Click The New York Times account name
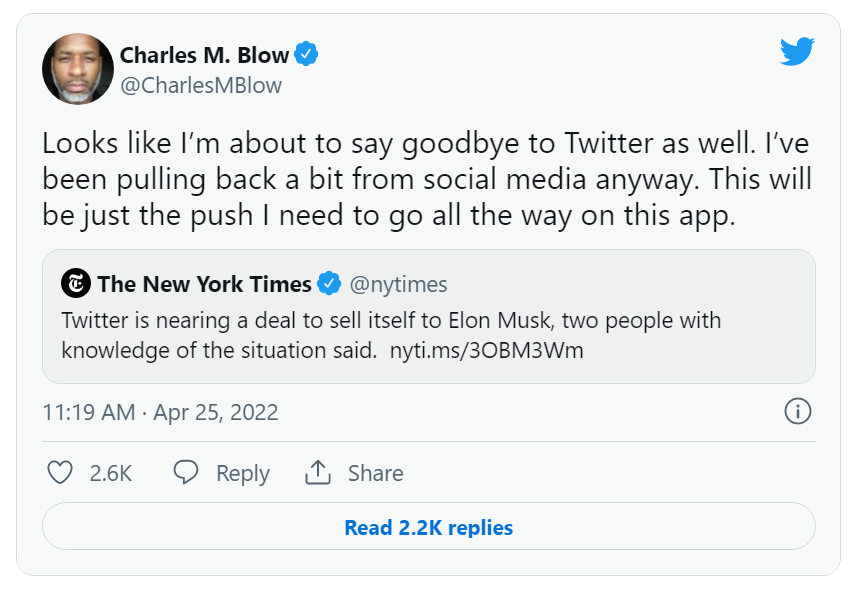Screen dimensions: 859x589 204,284
